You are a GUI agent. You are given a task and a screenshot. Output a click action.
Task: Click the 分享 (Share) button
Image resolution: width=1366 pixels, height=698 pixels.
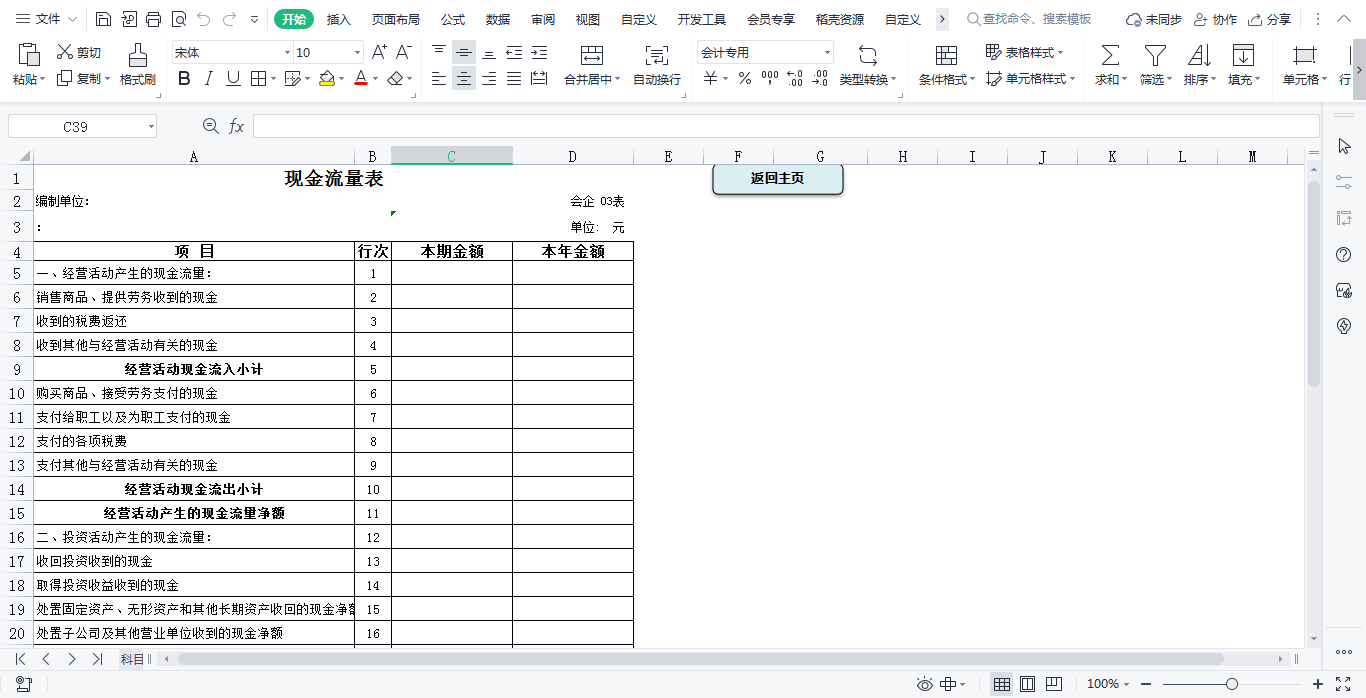click(x=1270, y=19)
